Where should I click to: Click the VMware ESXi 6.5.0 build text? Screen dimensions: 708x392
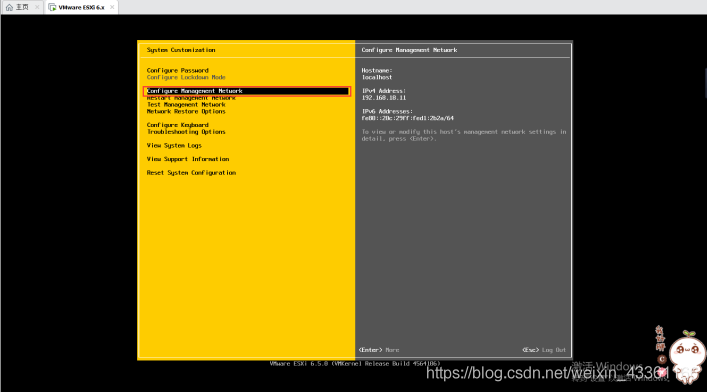(x=355, y=364)
